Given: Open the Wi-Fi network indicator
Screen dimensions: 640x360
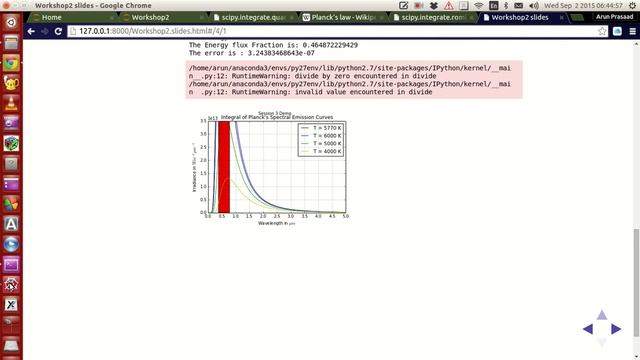Looking at the screenshot, I should pos(478,6).
